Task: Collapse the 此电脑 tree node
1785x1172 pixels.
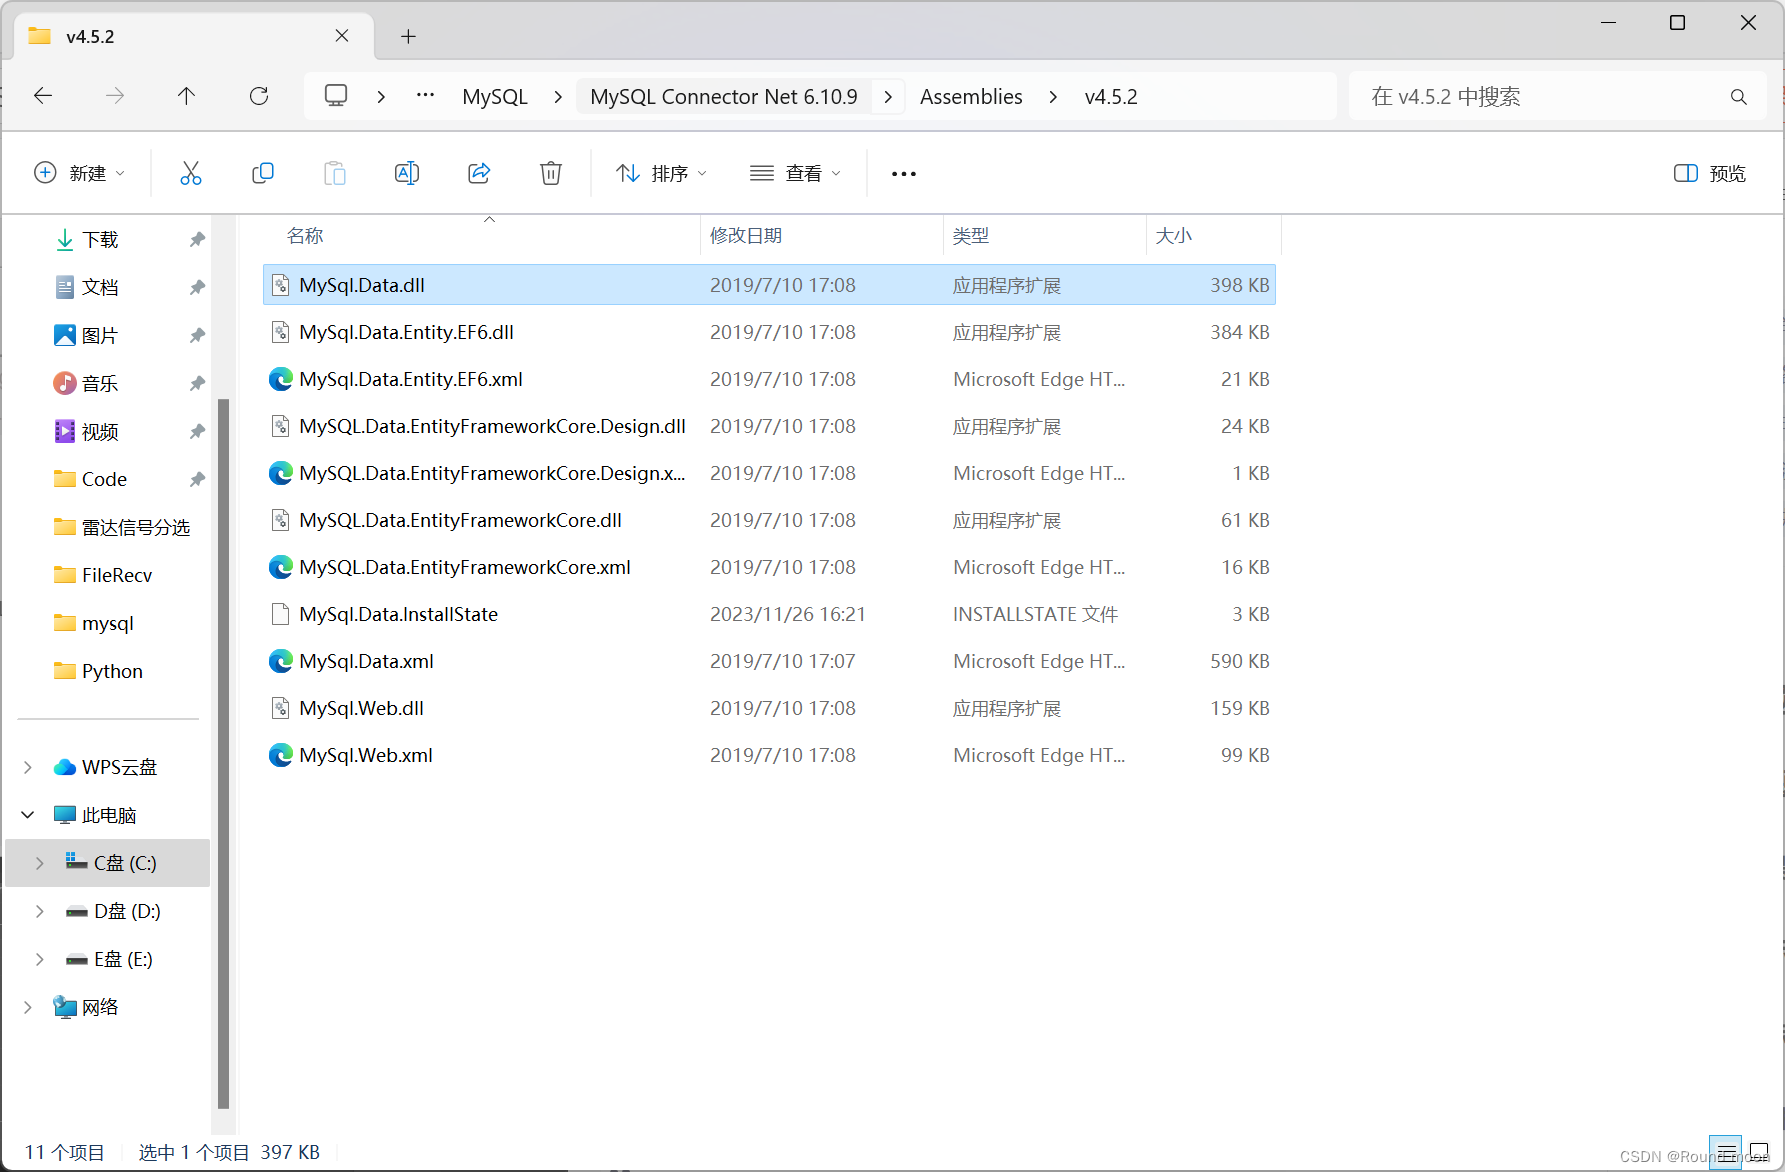Action: pyautogui.click(x=28, y=815)
